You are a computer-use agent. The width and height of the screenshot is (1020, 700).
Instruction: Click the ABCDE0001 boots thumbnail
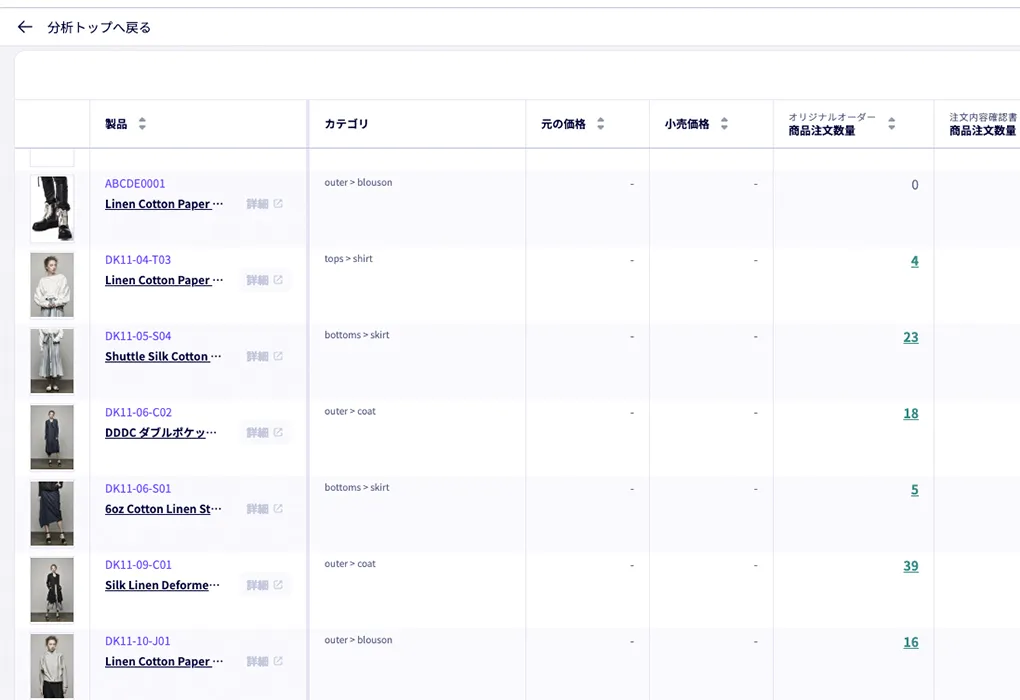coord(52,208)
